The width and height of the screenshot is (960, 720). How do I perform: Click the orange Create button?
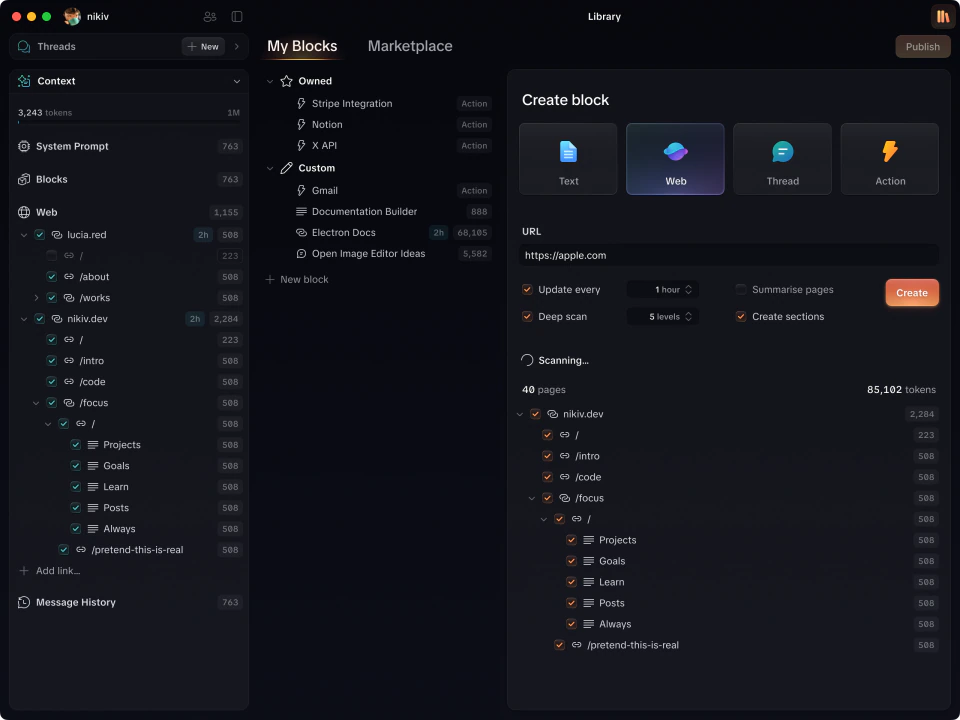(911, 292)
